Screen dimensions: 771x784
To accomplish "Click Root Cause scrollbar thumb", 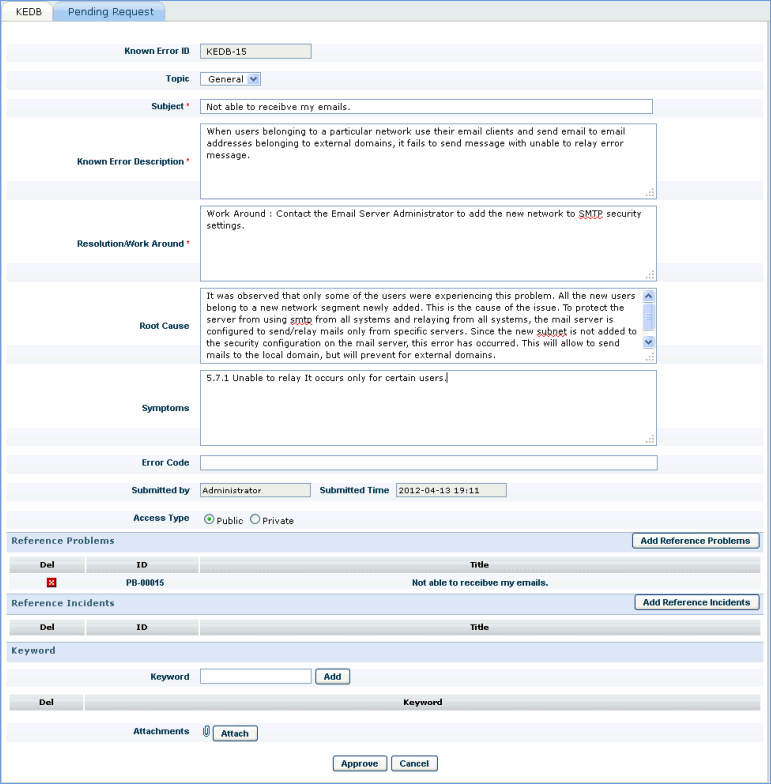I will [648, 317].
